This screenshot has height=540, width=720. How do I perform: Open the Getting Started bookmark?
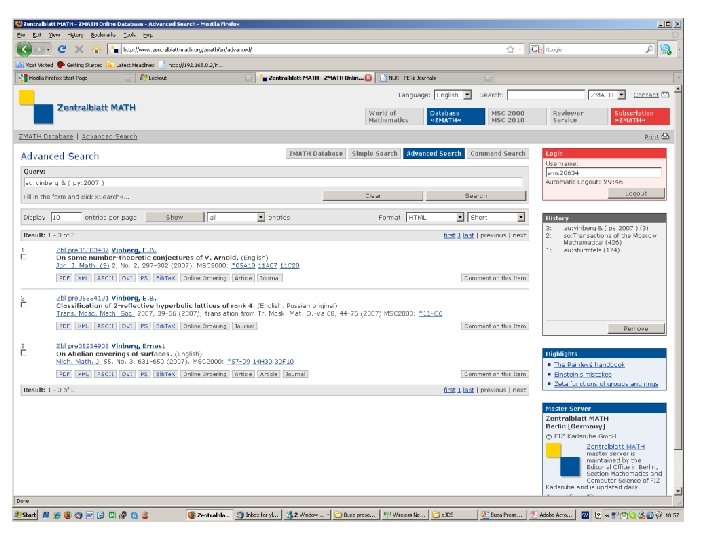(79, 65)
